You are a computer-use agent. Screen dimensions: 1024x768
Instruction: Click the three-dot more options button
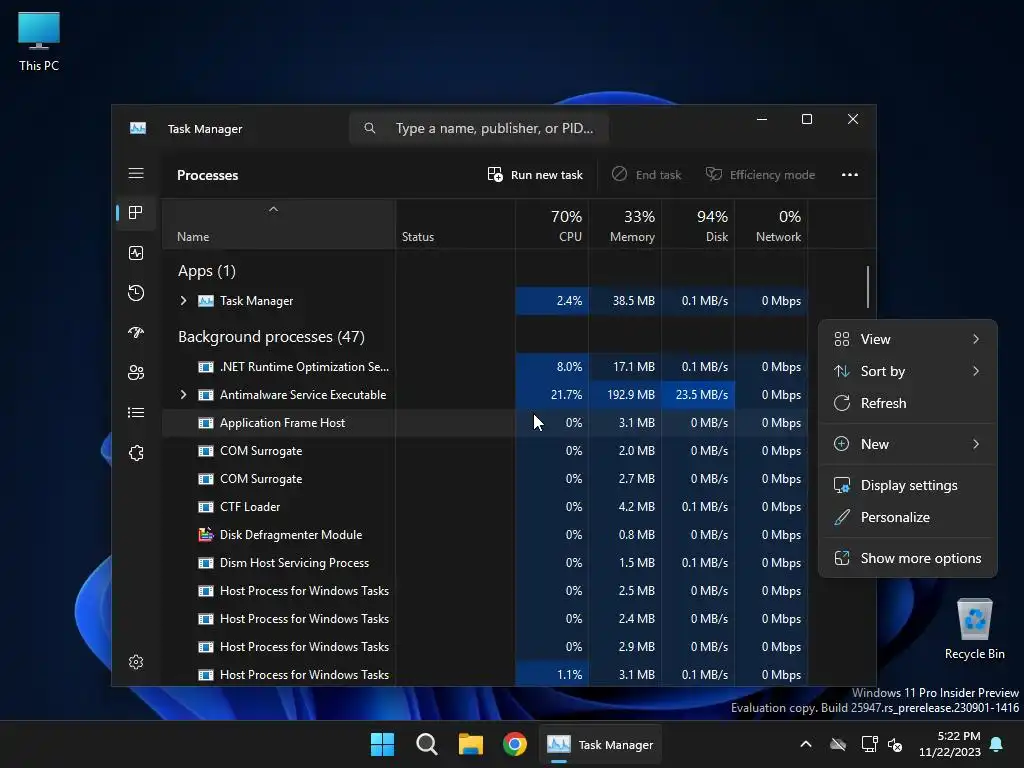pyautogui.click(x=850, y=175)
